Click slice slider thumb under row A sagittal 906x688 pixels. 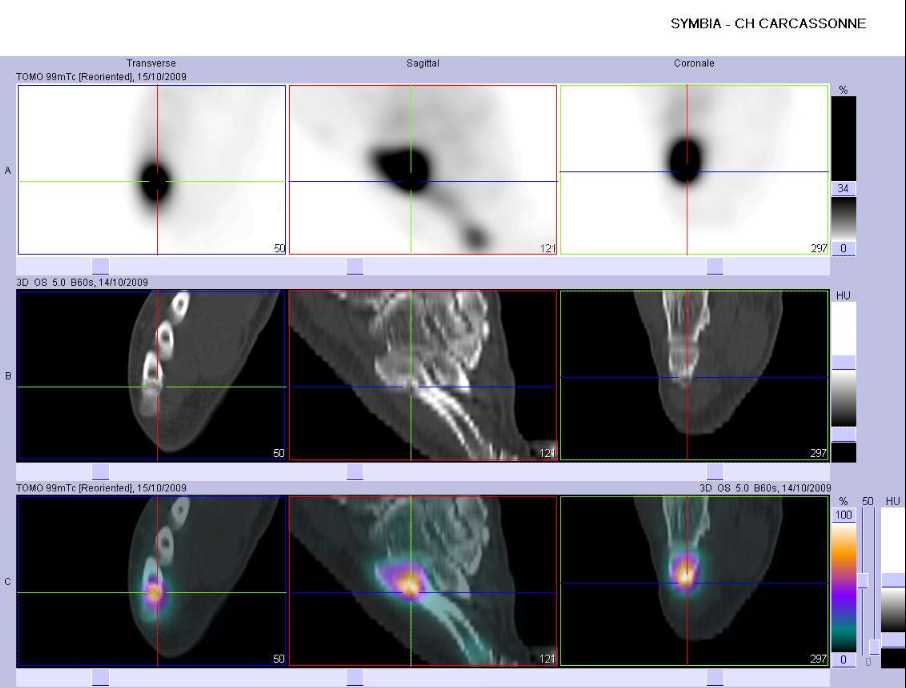pos(355,266)
